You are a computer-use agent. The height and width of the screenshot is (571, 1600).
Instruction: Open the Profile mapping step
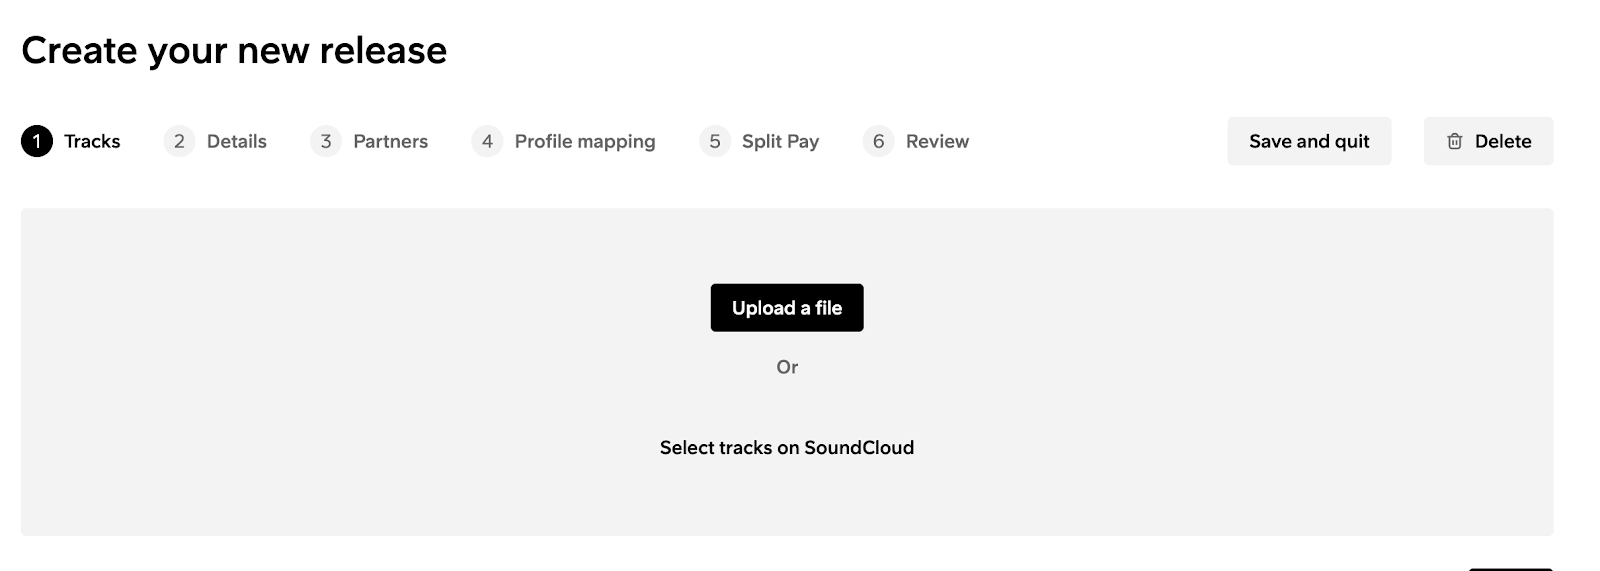(585, 142)
